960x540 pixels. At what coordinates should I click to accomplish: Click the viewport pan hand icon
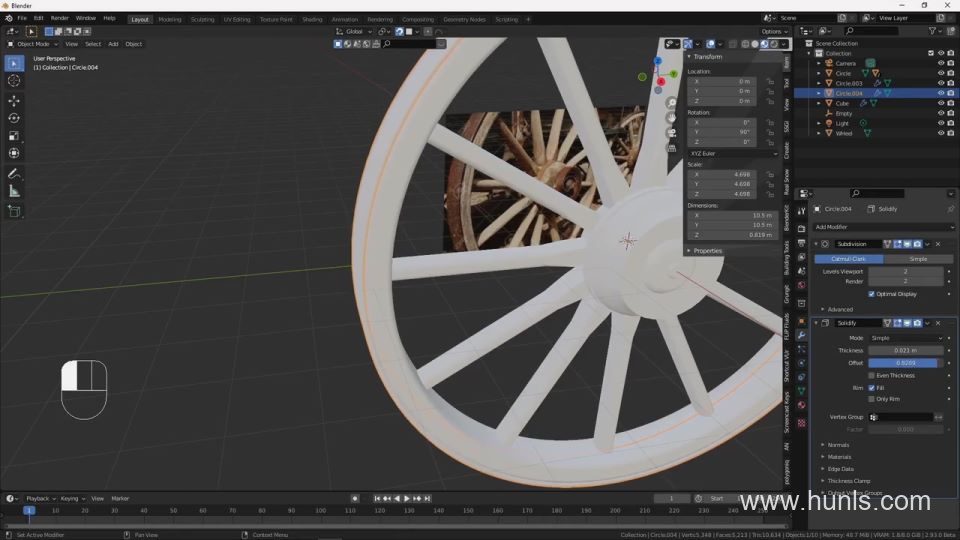click(x=672, y=118)
